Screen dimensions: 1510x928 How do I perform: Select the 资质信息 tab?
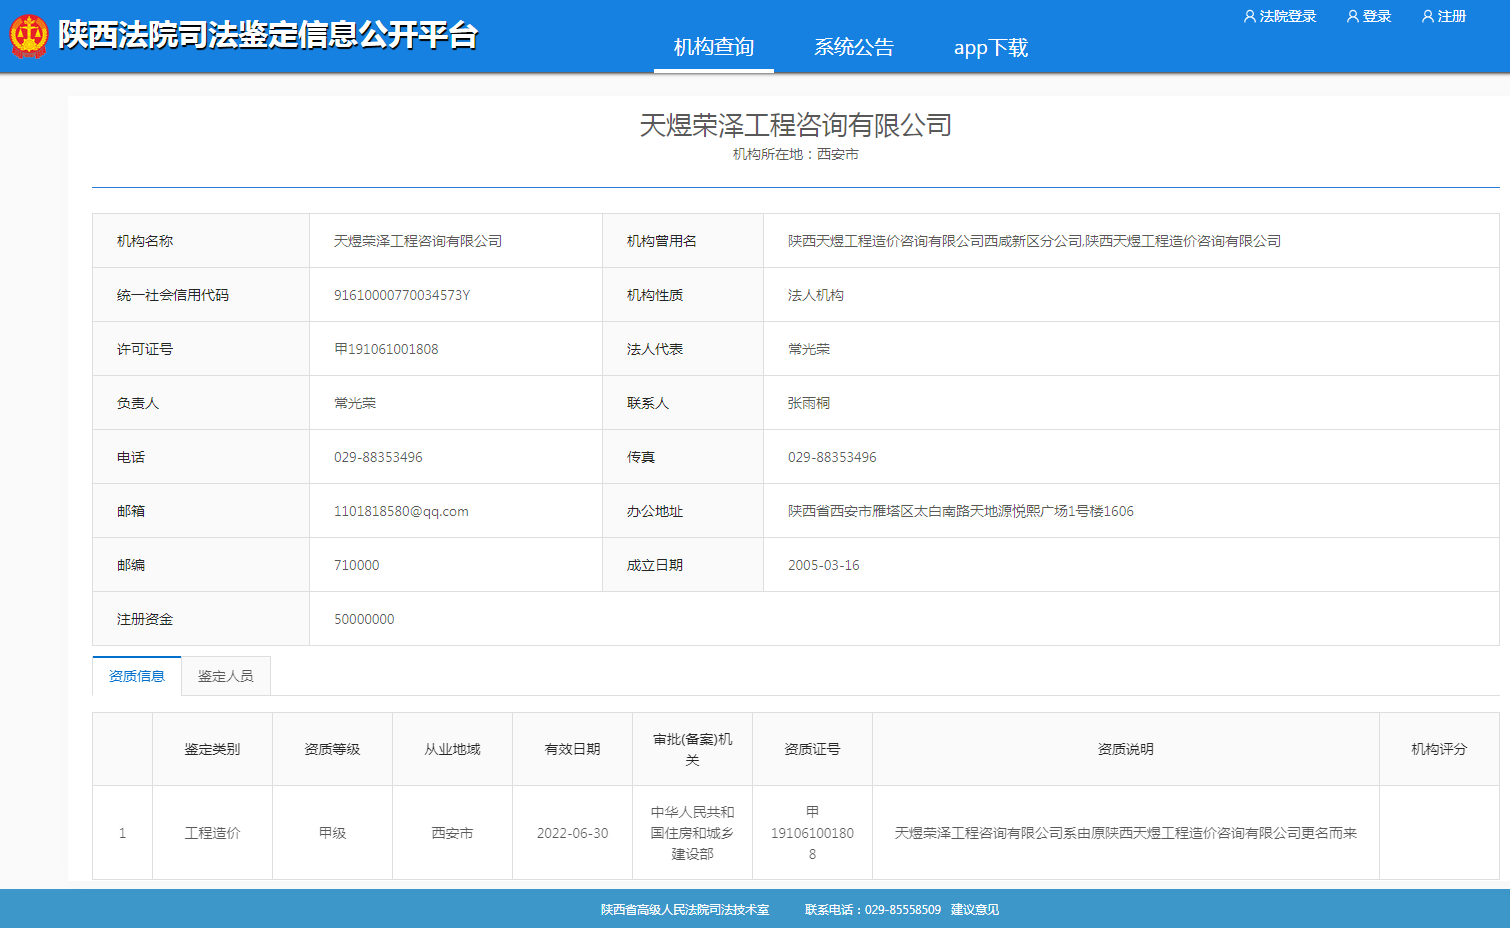137,676
